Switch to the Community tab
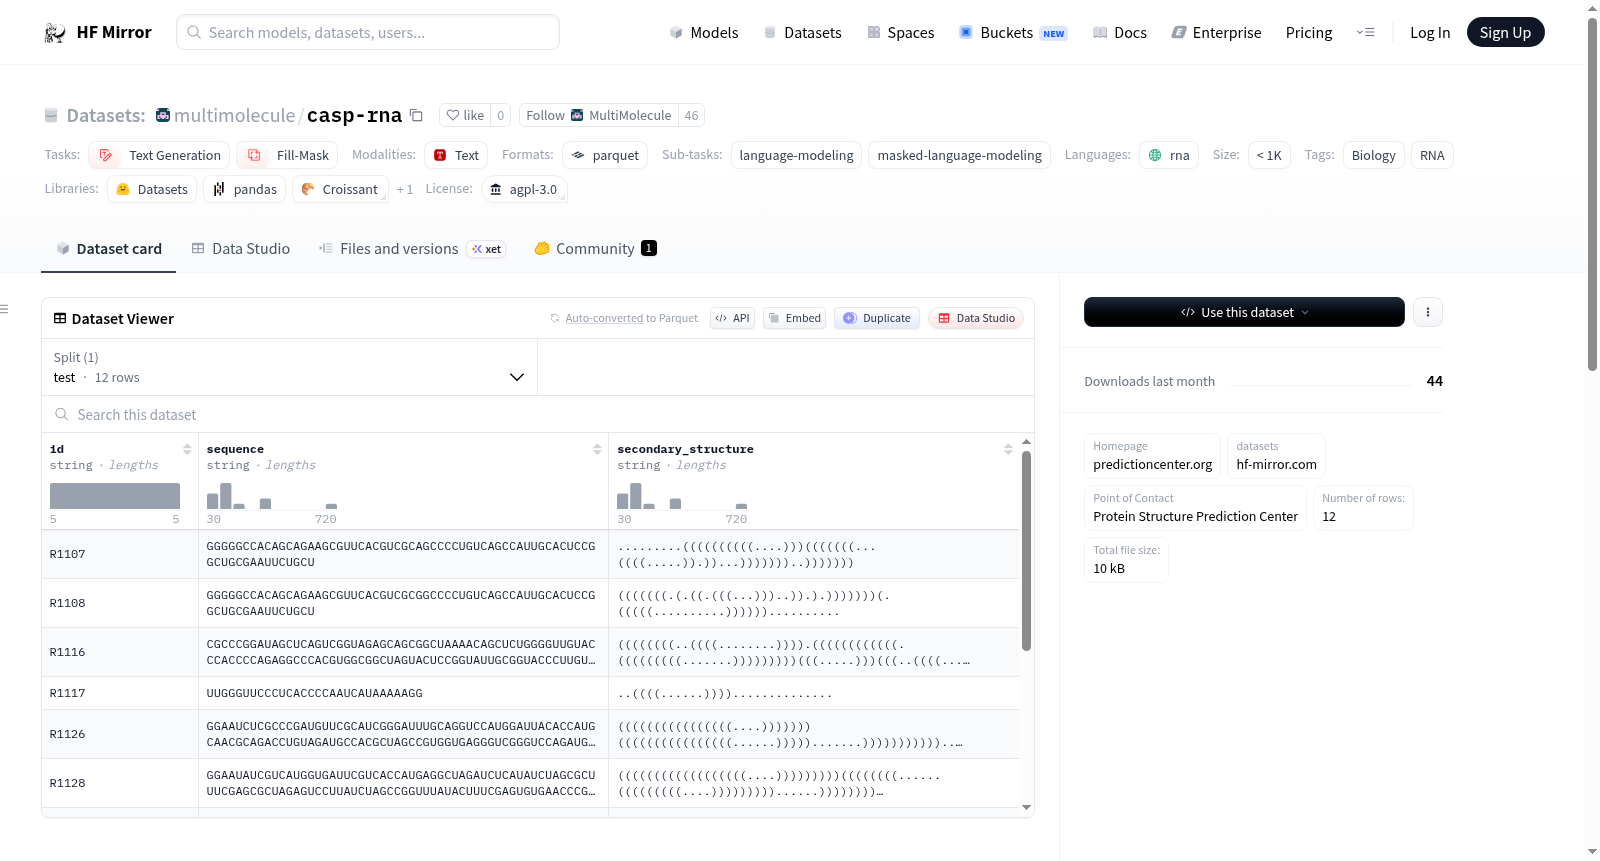Screen dimensions: 1600x861 tap(595, 249)
